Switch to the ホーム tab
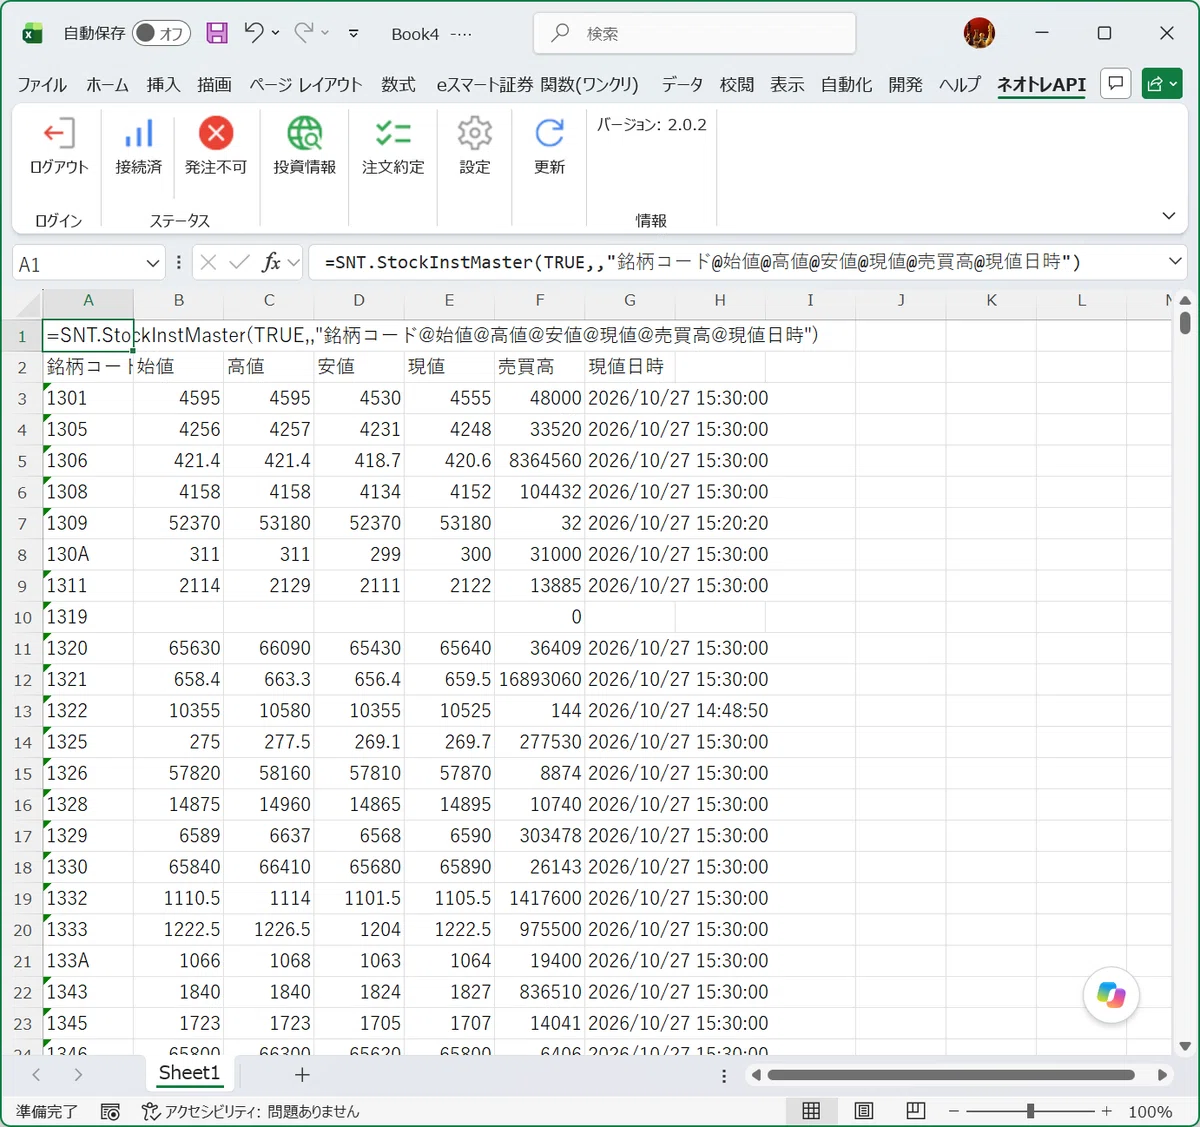This screenshot has height=1127, width=1200. click(x=107, y=85)
